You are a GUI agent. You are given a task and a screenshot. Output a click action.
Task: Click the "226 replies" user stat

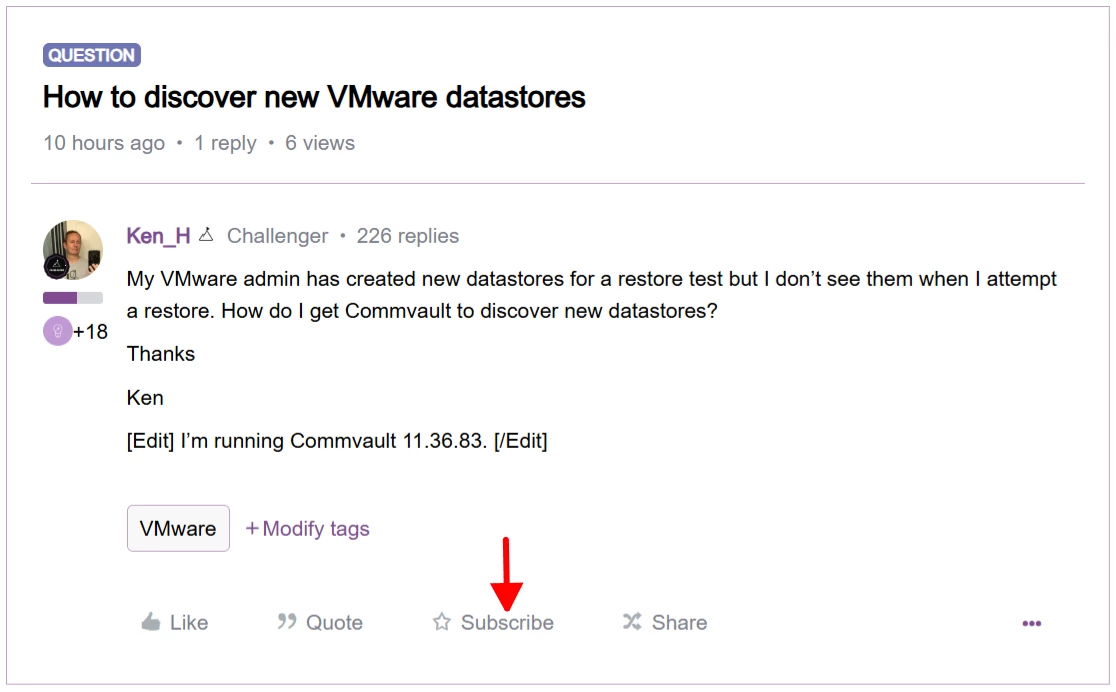(408, 236)
